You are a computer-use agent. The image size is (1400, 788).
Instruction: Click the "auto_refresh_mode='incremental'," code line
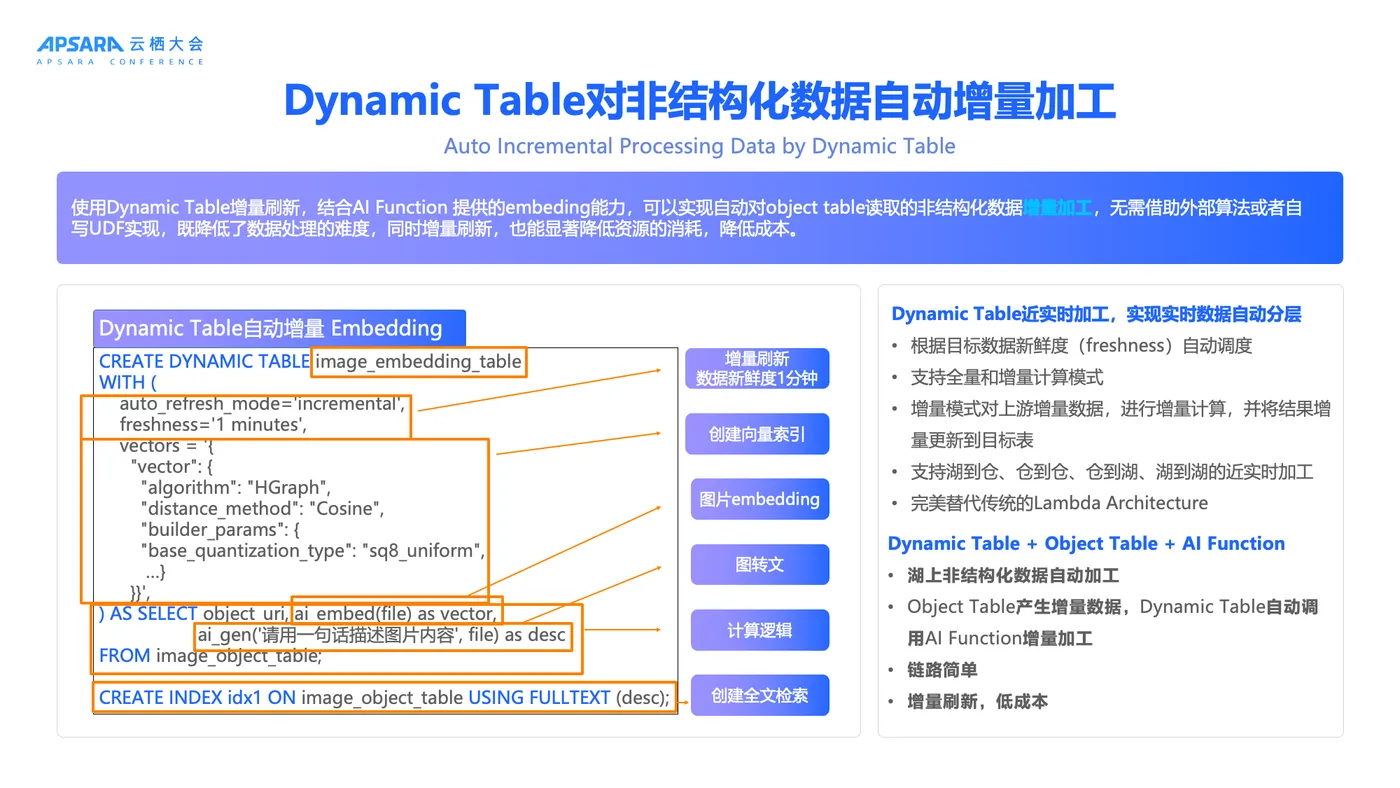click(x=263, y=403)
